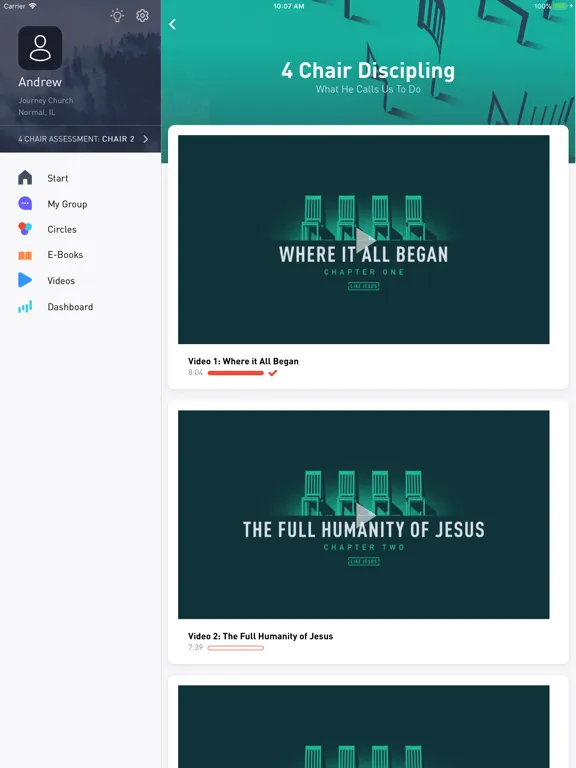Click the Circles colored dots icon
Screen dimensions: 576x768
25,229
